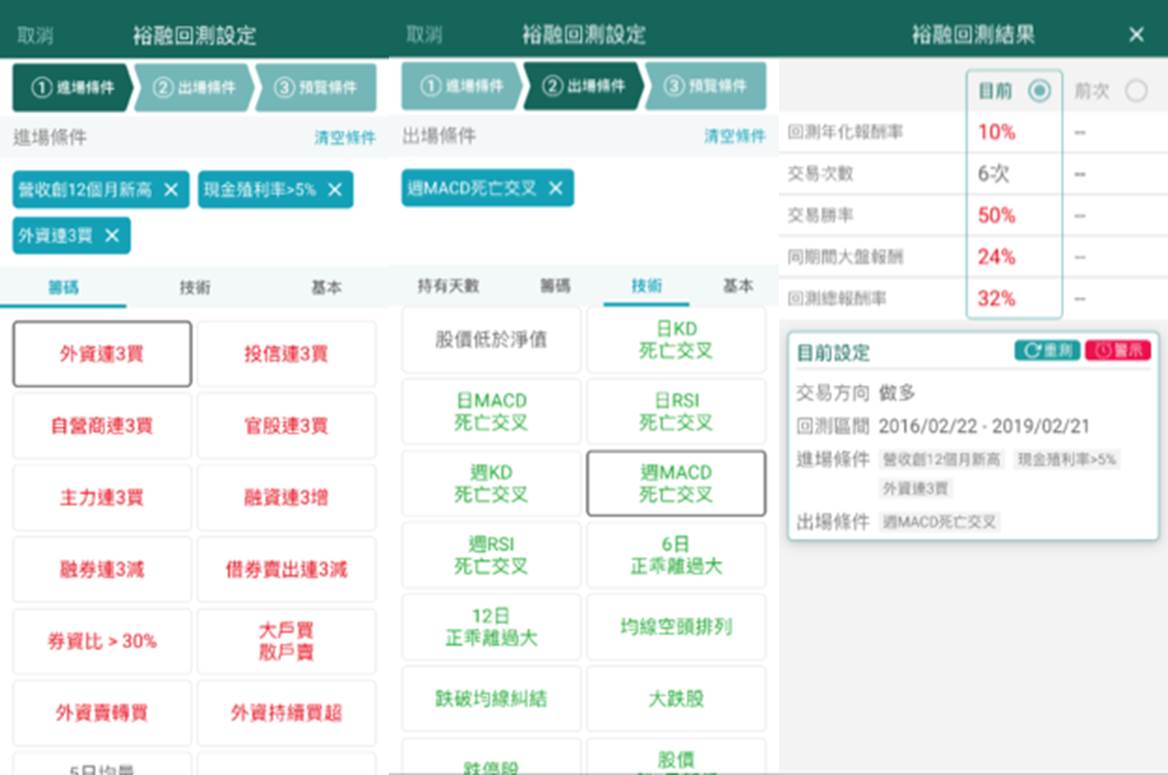Select the 外資持續買超 condition tile

click(287, 712)
